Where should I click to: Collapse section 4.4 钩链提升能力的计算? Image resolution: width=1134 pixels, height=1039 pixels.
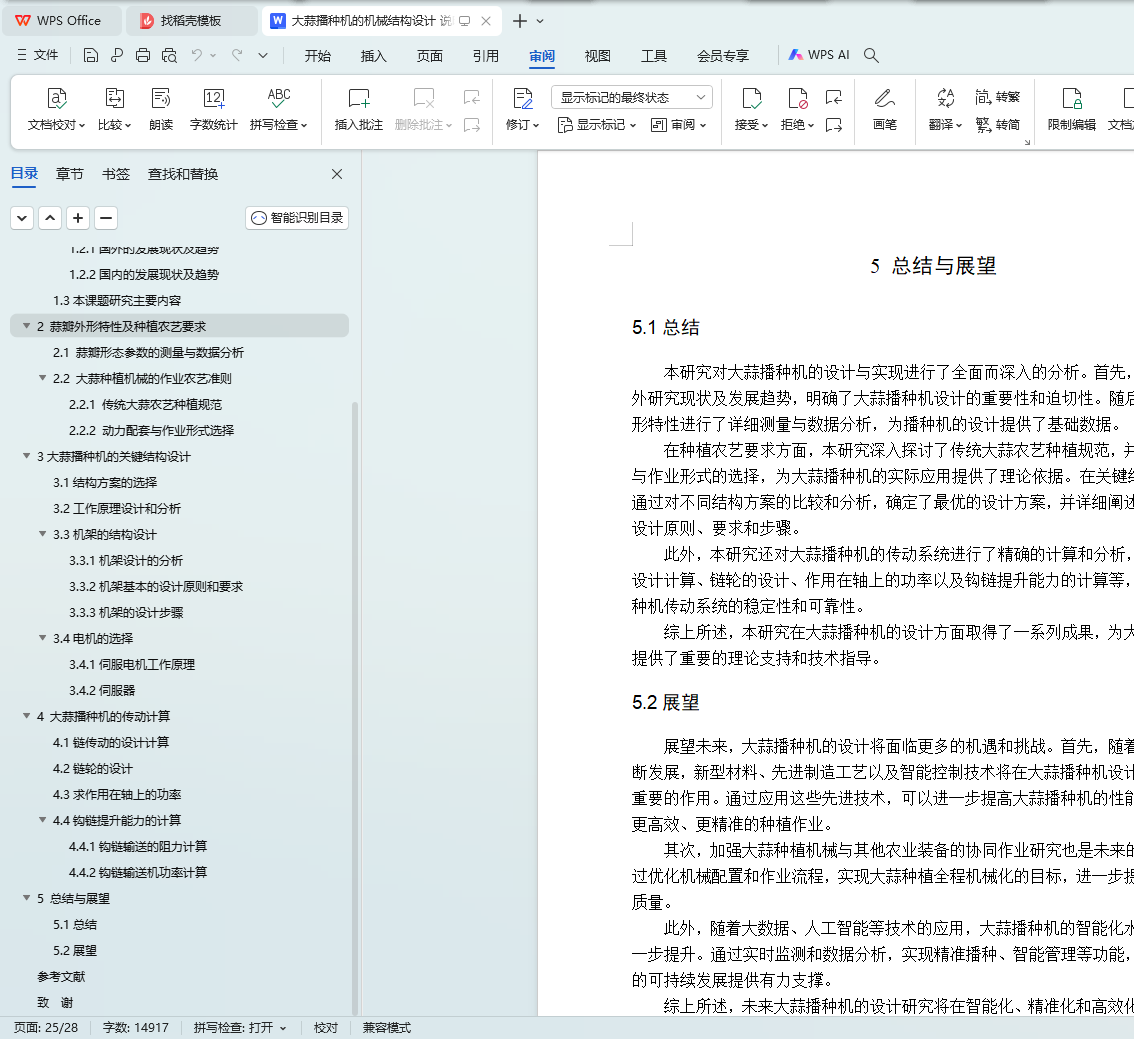(x=43, y=820)
